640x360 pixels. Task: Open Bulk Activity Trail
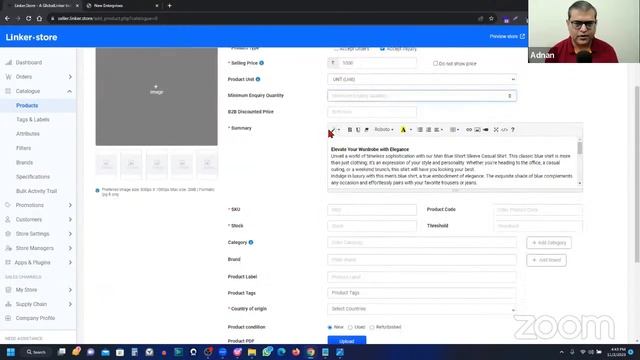[37, 191]
